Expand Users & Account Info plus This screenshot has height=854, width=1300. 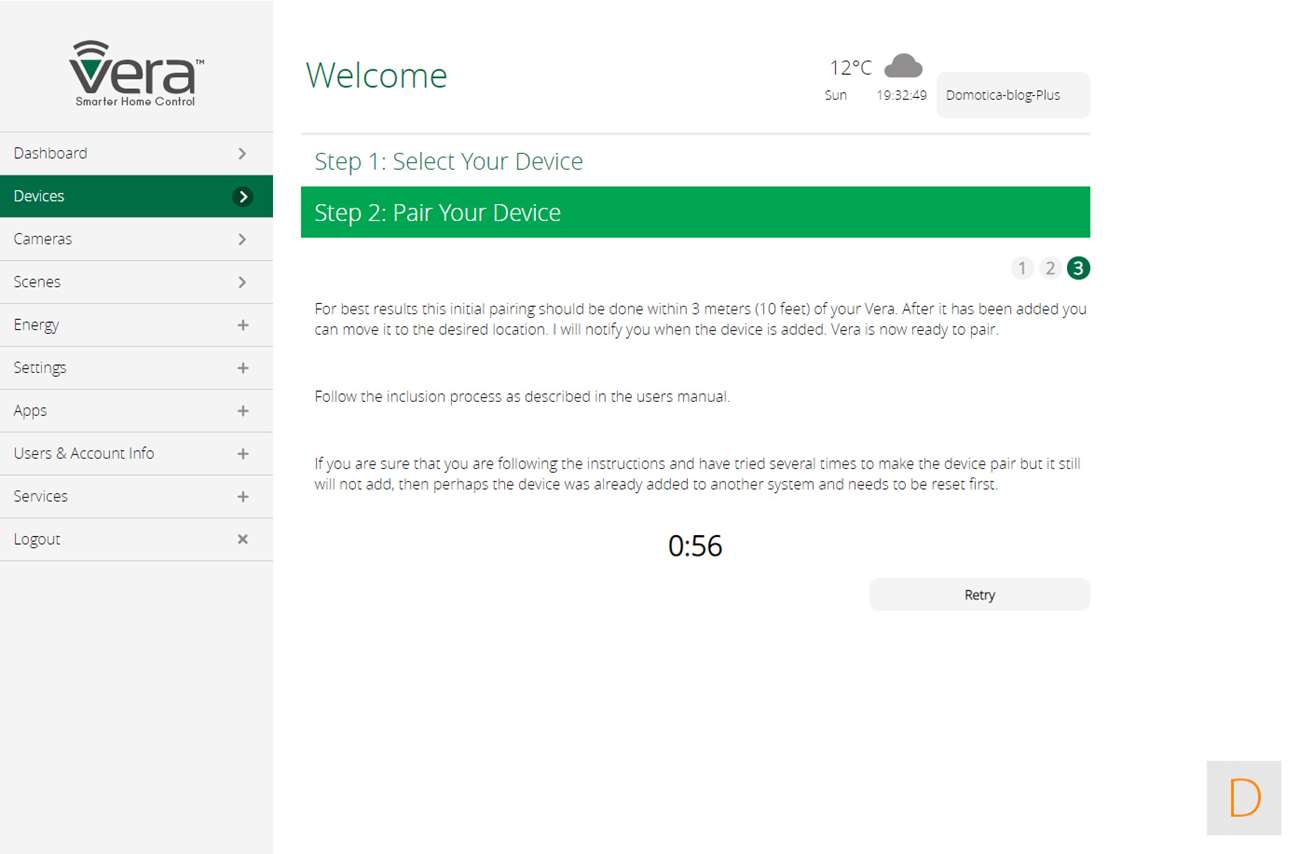pos(242,454)
